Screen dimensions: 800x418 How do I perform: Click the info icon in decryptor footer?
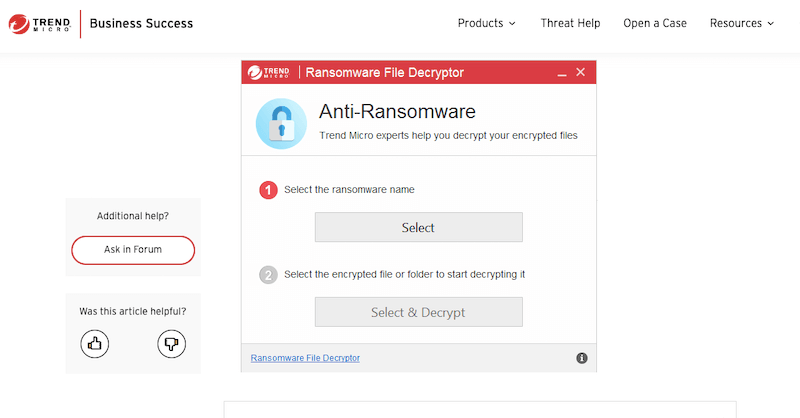(582, 358)
